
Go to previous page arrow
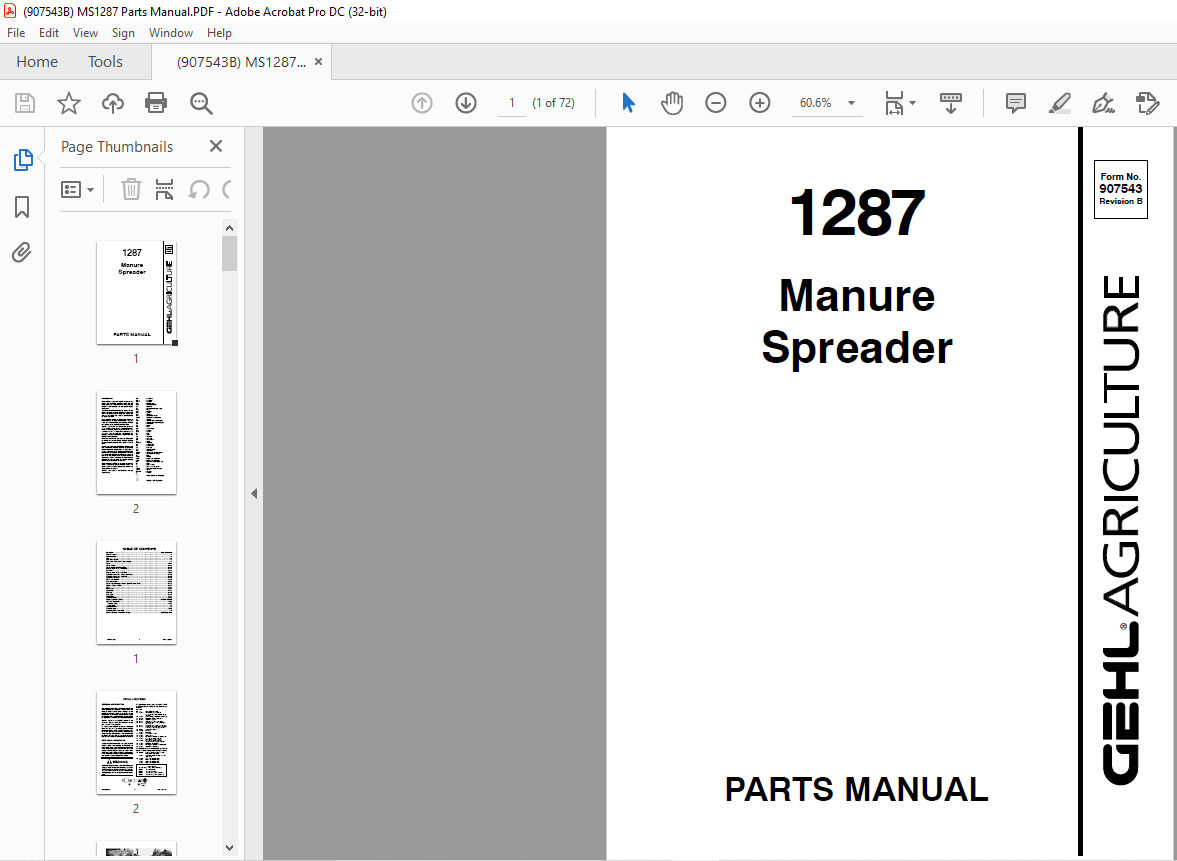(x=422, y=103)
